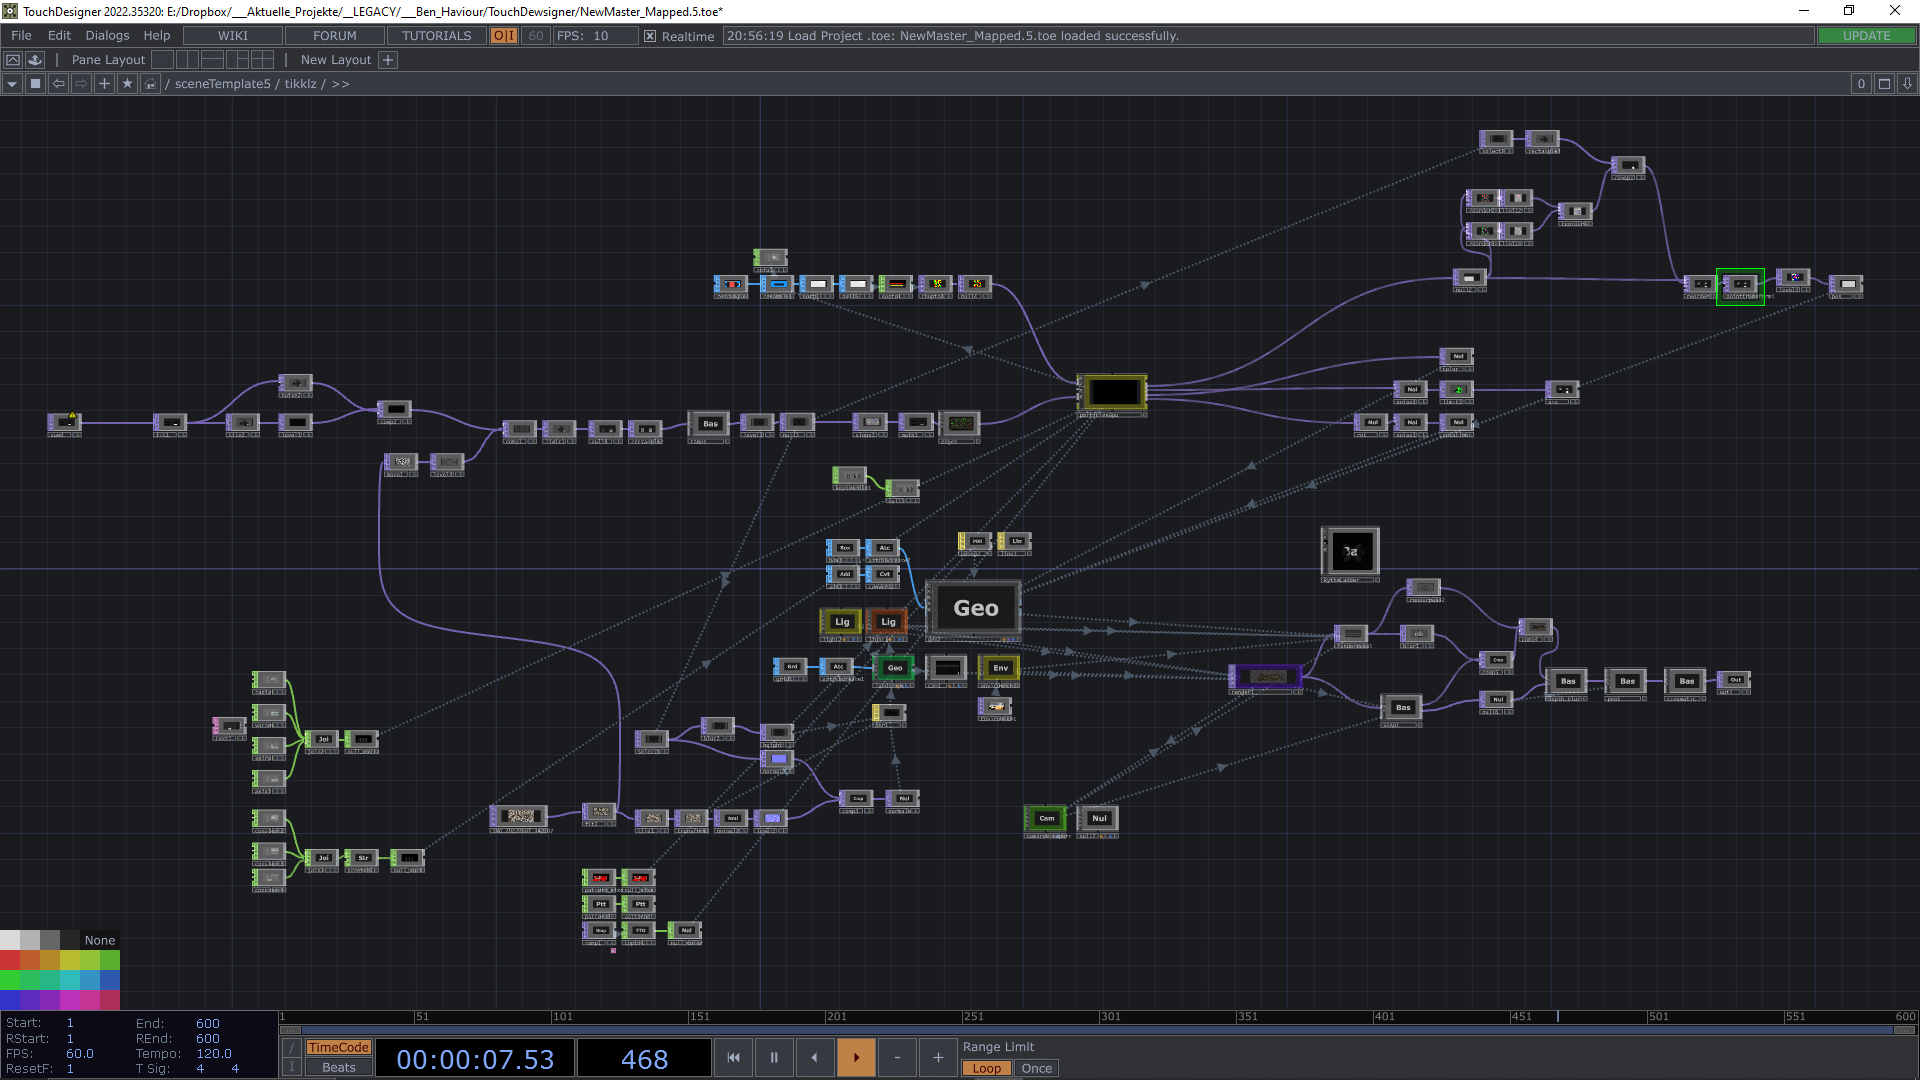Toggle the O|I power button
Viewport: 1920px width, 1080px height.
point(503,36)
